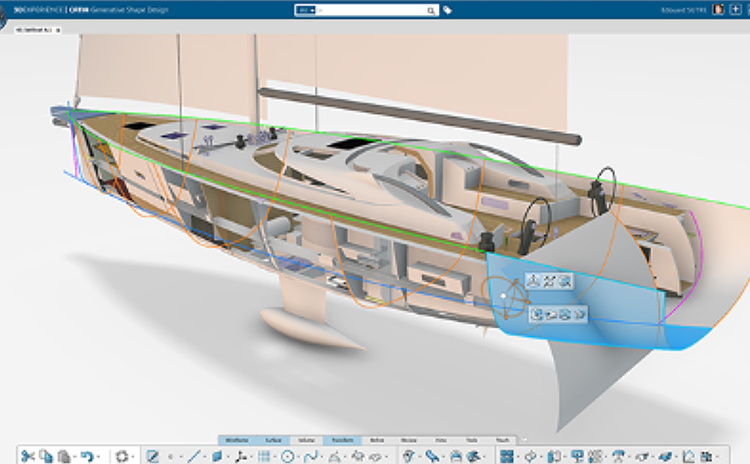Click the Sketch positioned icon
Screen dimensions: 750x464
click(x=153, y=456)
